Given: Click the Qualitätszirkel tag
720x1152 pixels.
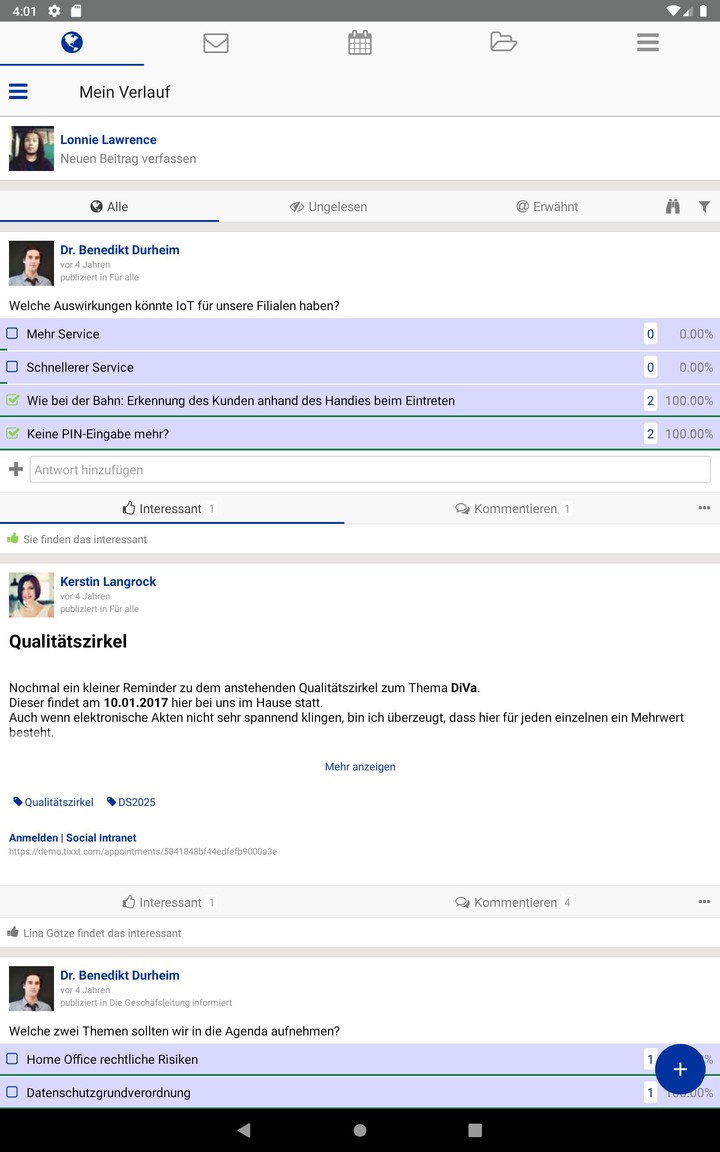Looking at the screenshot, I should 54,802.
